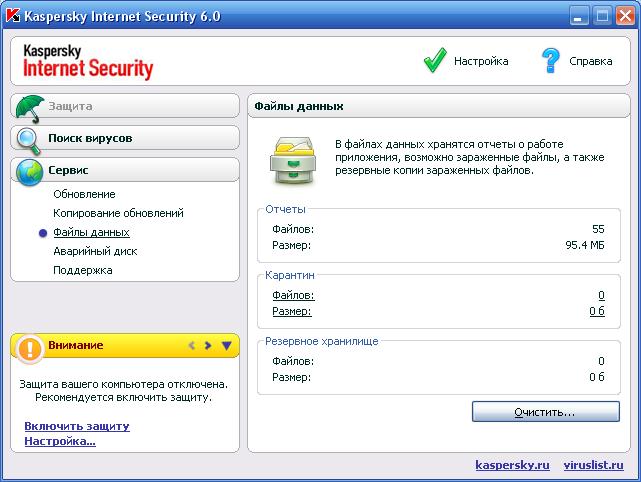Image resolution: width=641 pixels, height=482 pixels.
Task: Click the Файлы данных panel title
Action: tap(299, 106)
